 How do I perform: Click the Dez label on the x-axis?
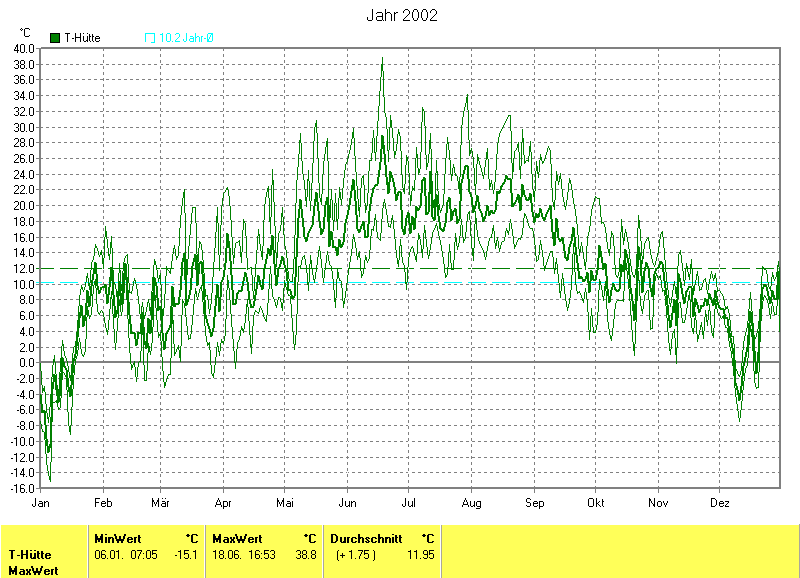click(x=719, y=503)
